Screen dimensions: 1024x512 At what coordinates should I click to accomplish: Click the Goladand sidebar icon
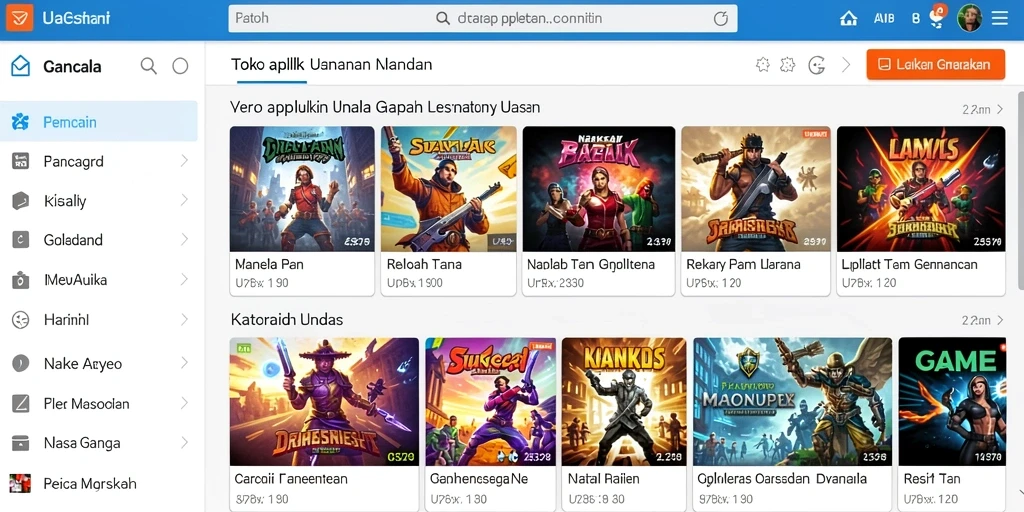click(20, 240)
